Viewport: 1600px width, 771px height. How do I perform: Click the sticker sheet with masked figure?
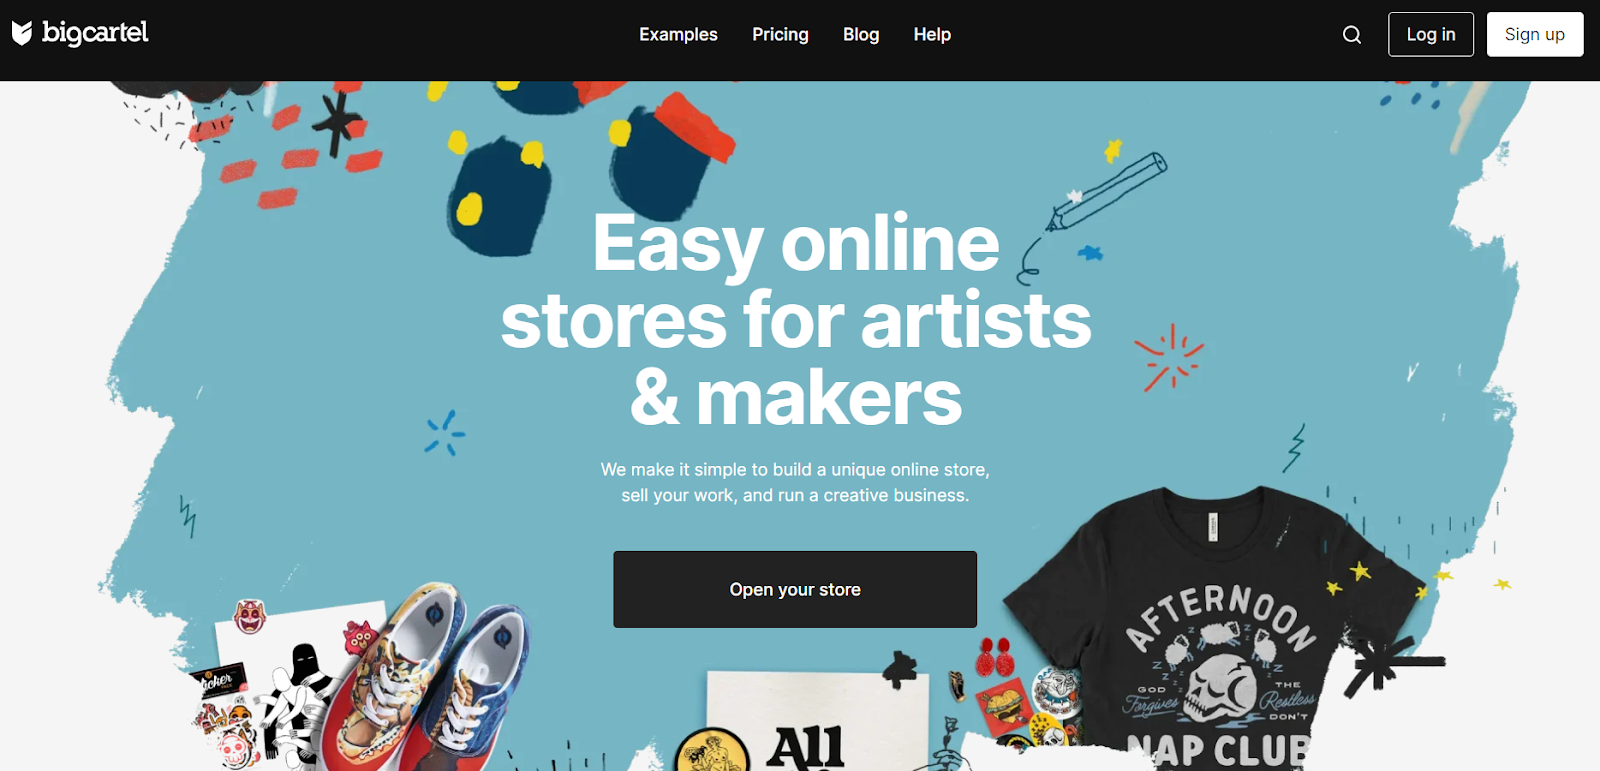[x=290, y=685]
